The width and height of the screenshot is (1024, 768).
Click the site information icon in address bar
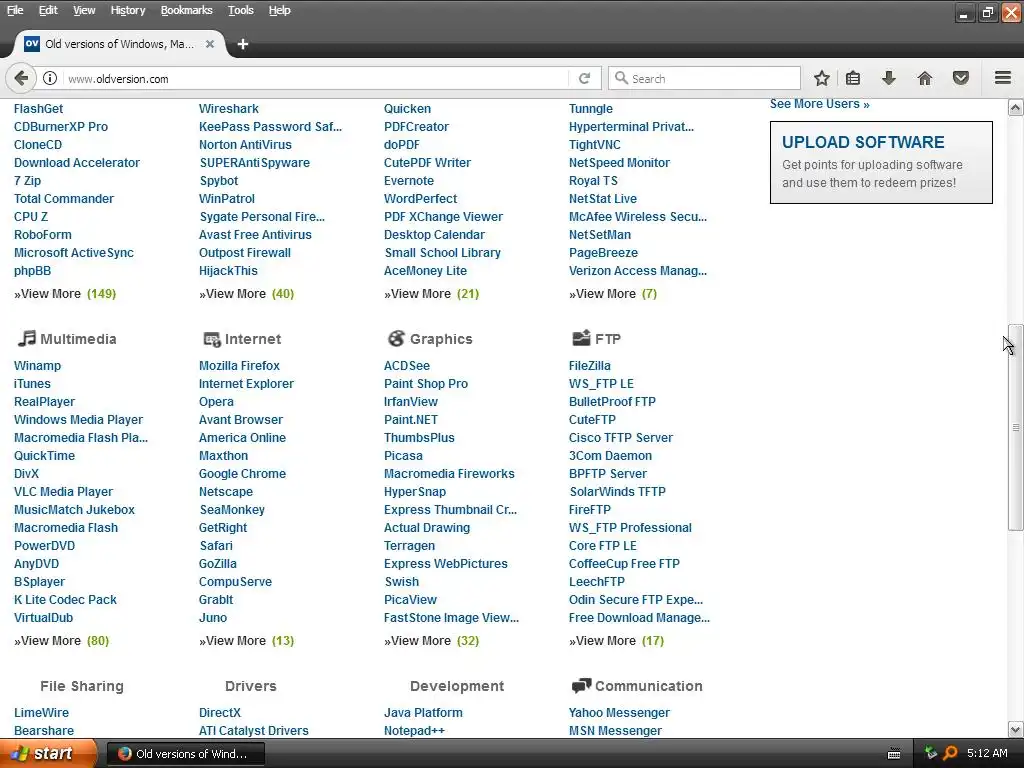point(50,78)
